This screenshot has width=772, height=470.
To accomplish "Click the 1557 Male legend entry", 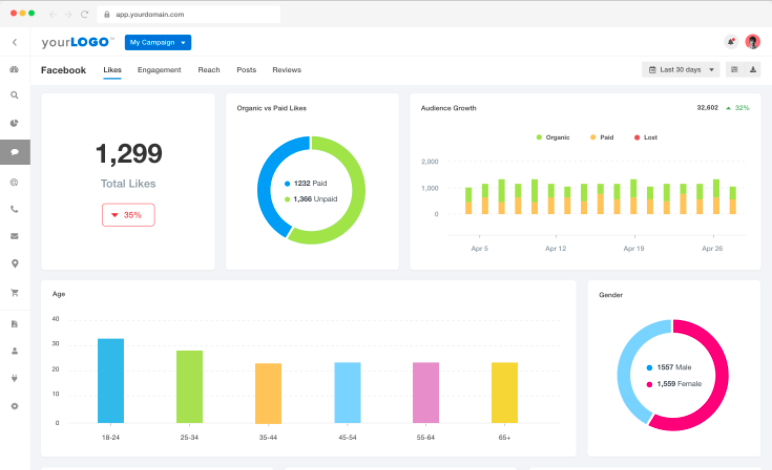I will [x=669, y=367].
